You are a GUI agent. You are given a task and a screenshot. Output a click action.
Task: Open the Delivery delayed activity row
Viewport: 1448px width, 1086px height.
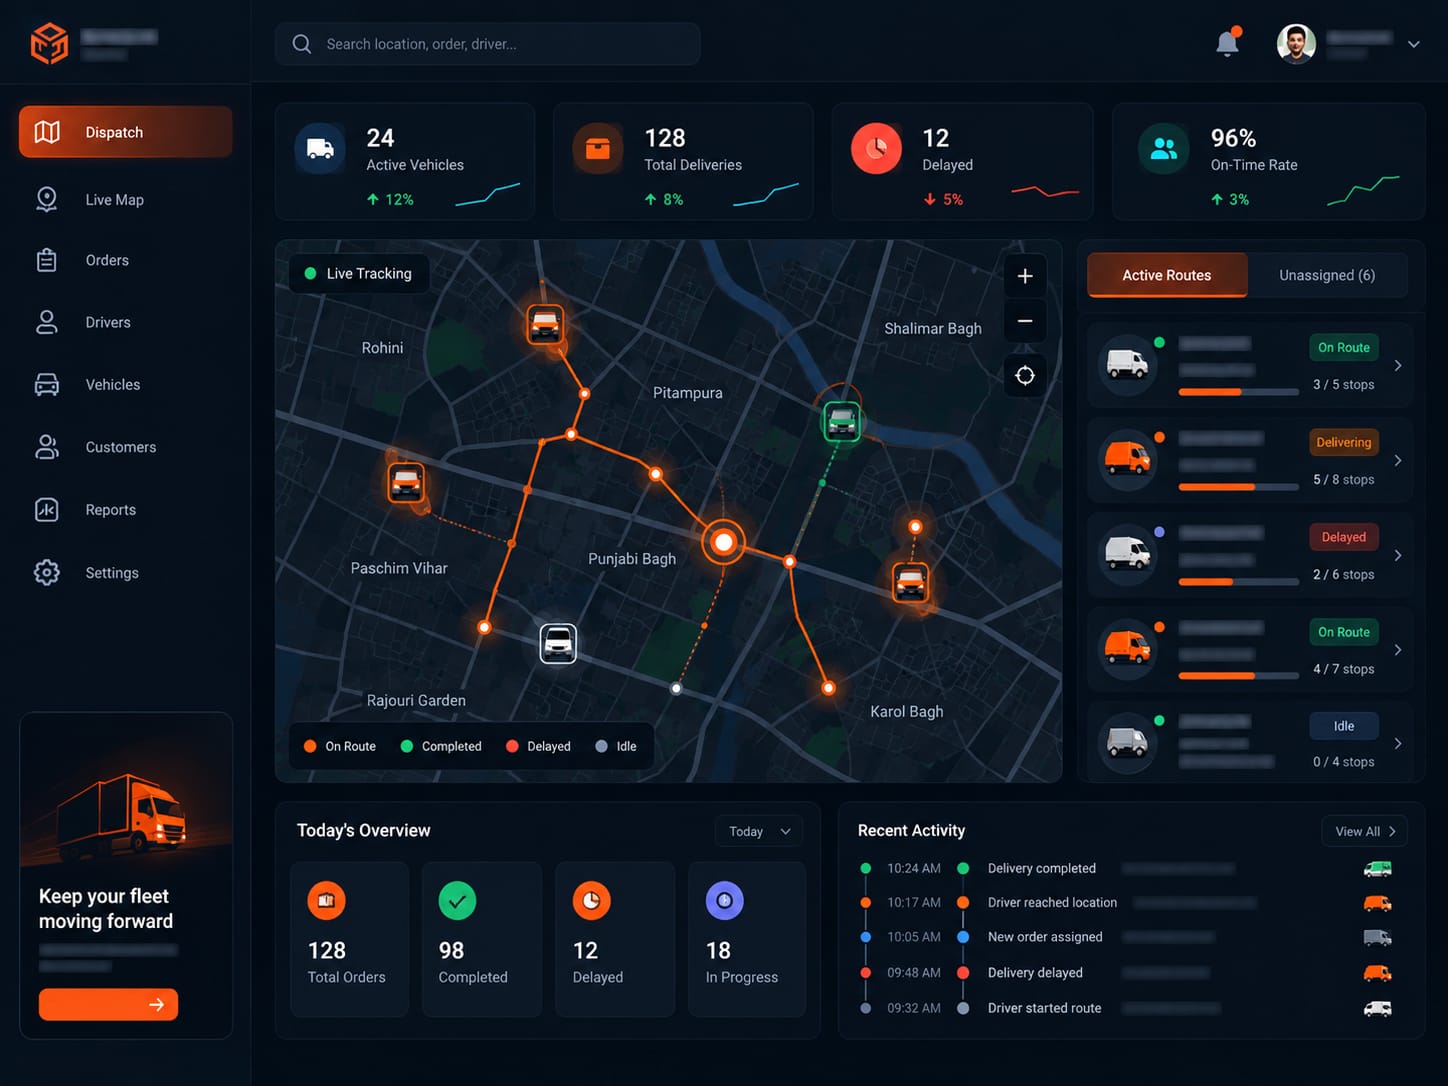[x=1128, y=972]
